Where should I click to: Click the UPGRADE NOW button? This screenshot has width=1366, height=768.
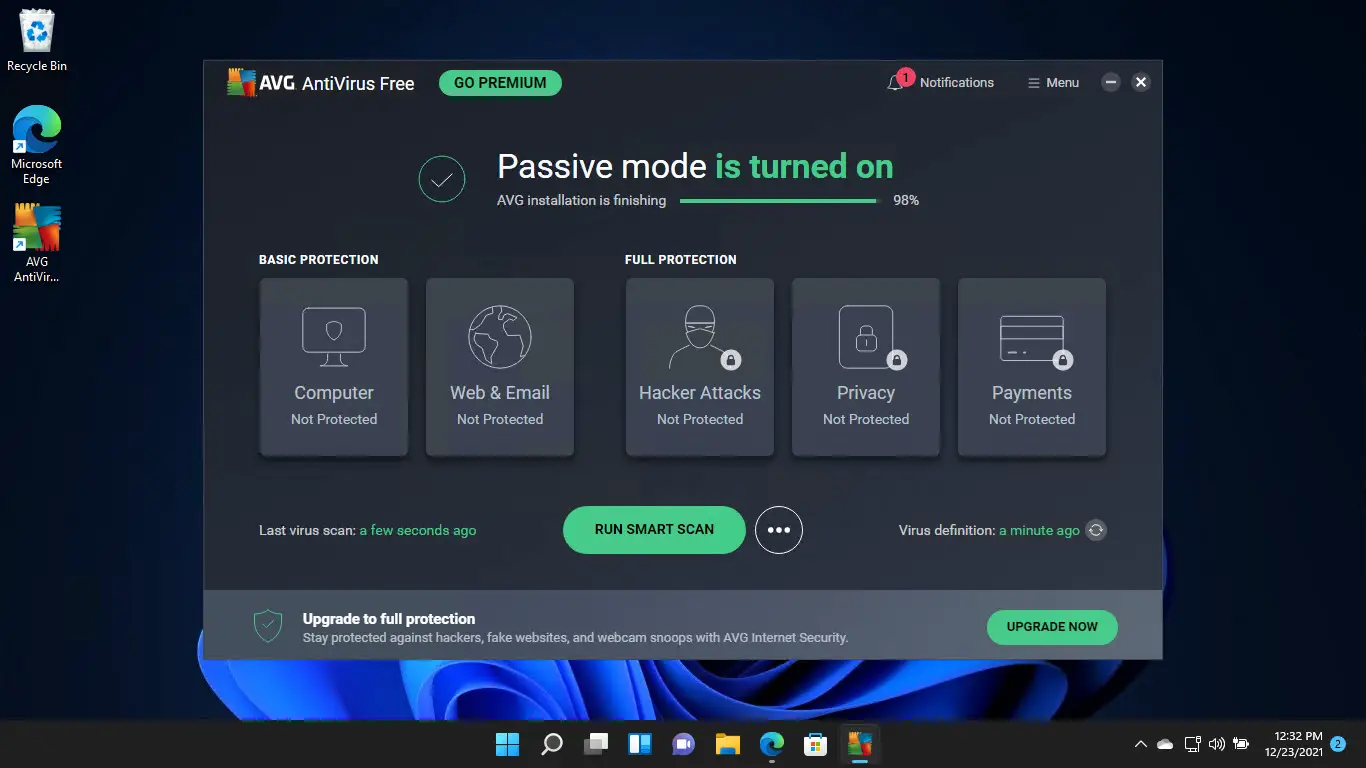pyautogui.click(x=1052, y=627)
